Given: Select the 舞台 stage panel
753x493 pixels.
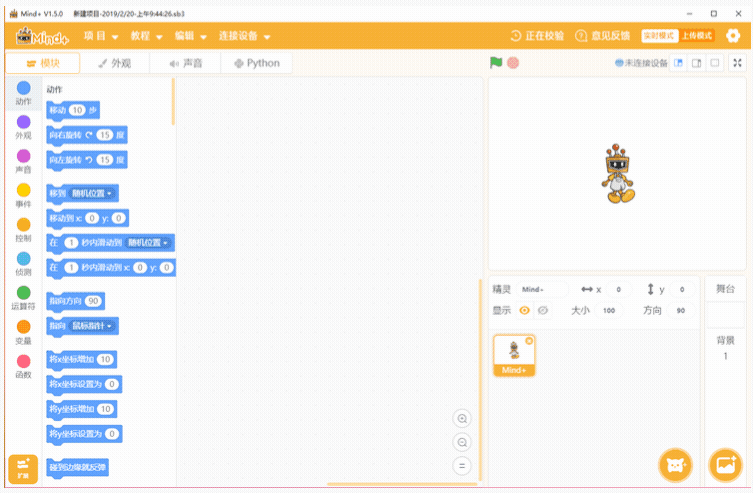Looking at the screenshot, I should point(725,289).
